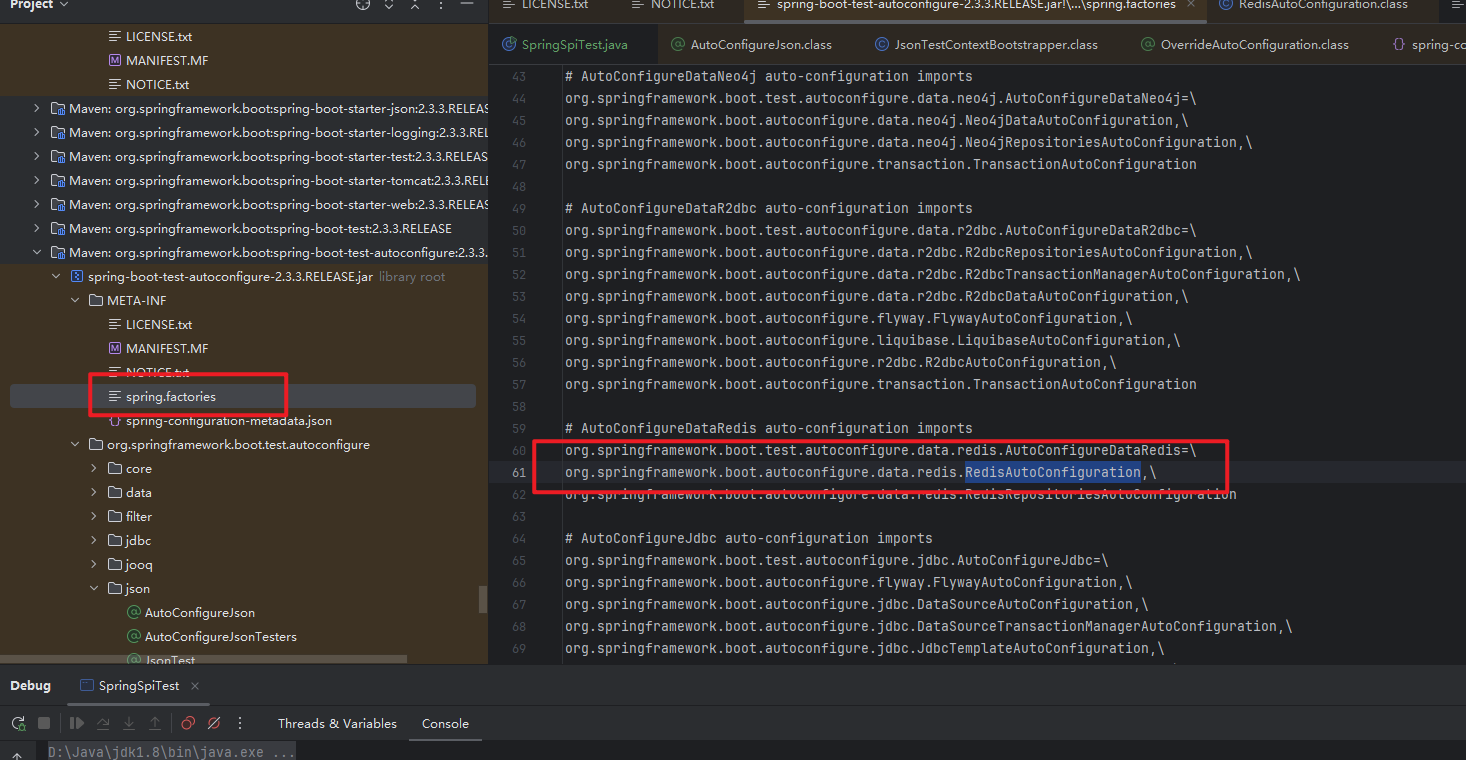Open AutoConfigureJsonTesters class in tree
The image size is (1466, 760).
(x=220, y=636)
